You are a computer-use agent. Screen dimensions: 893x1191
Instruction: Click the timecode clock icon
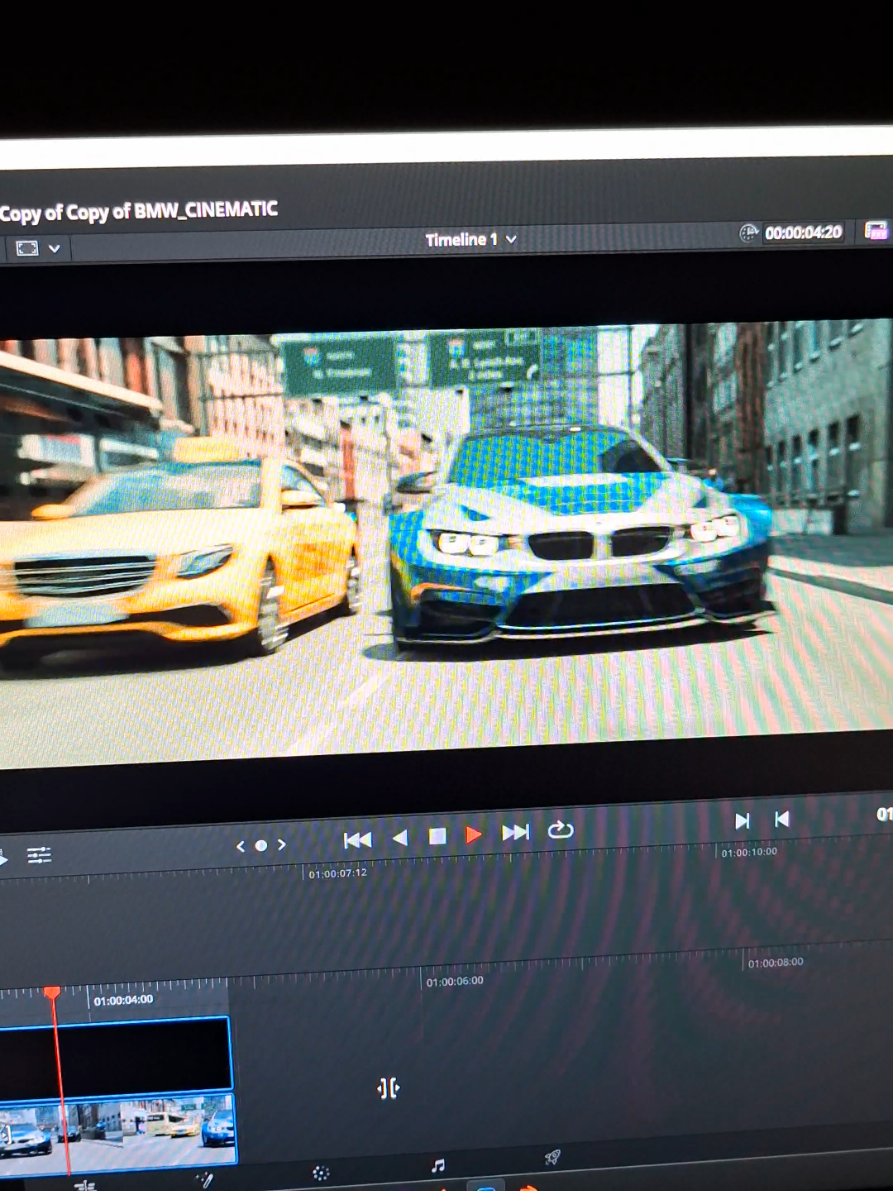pyautogui.click(x=749, y=233)
